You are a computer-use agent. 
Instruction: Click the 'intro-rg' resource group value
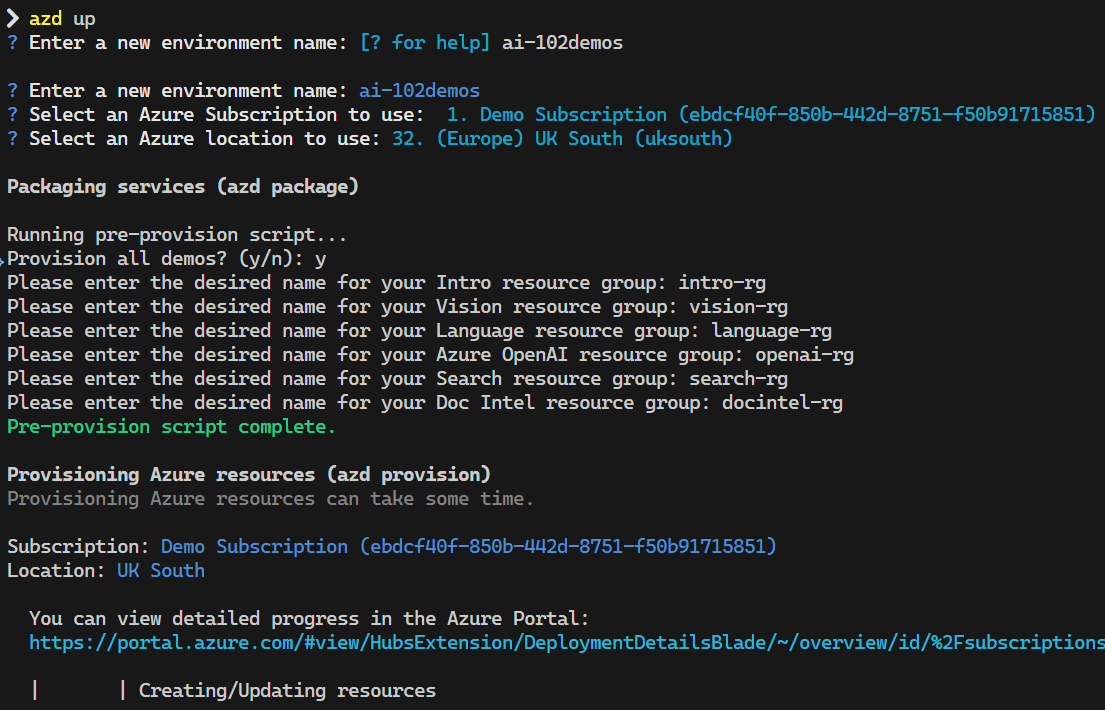tap(722, 283)
